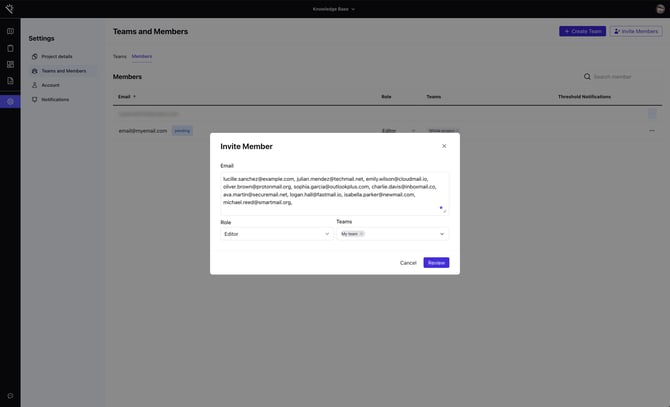The width and height of the screenshot is (670, 407).
Task: Click the Email addresses text area
Action: (x=335, y=193)
